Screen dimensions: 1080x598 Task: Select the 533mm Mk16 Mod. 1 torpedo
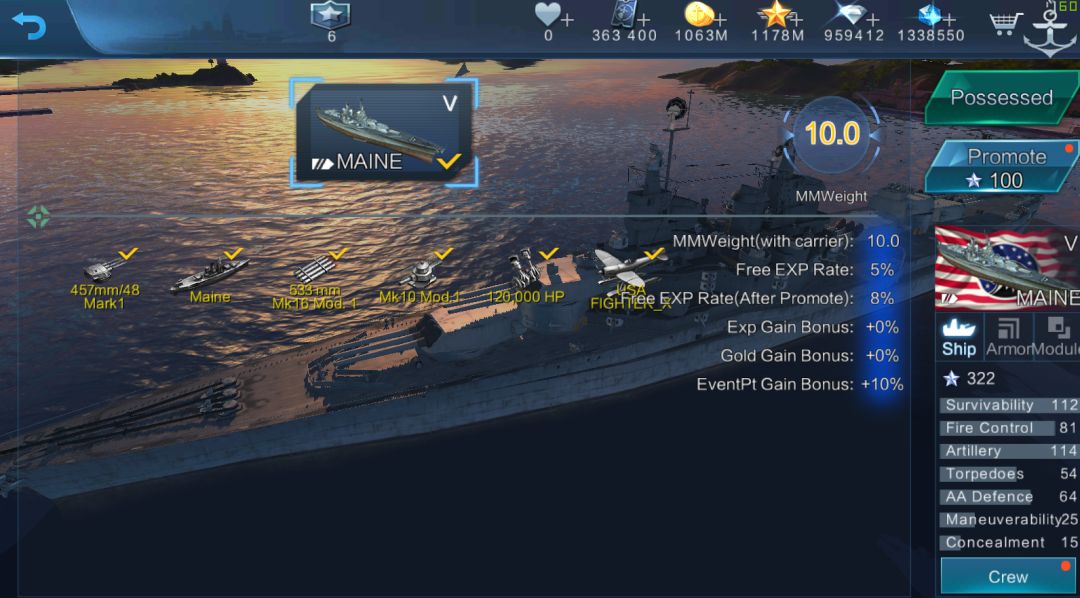click(x=314, y=283)
